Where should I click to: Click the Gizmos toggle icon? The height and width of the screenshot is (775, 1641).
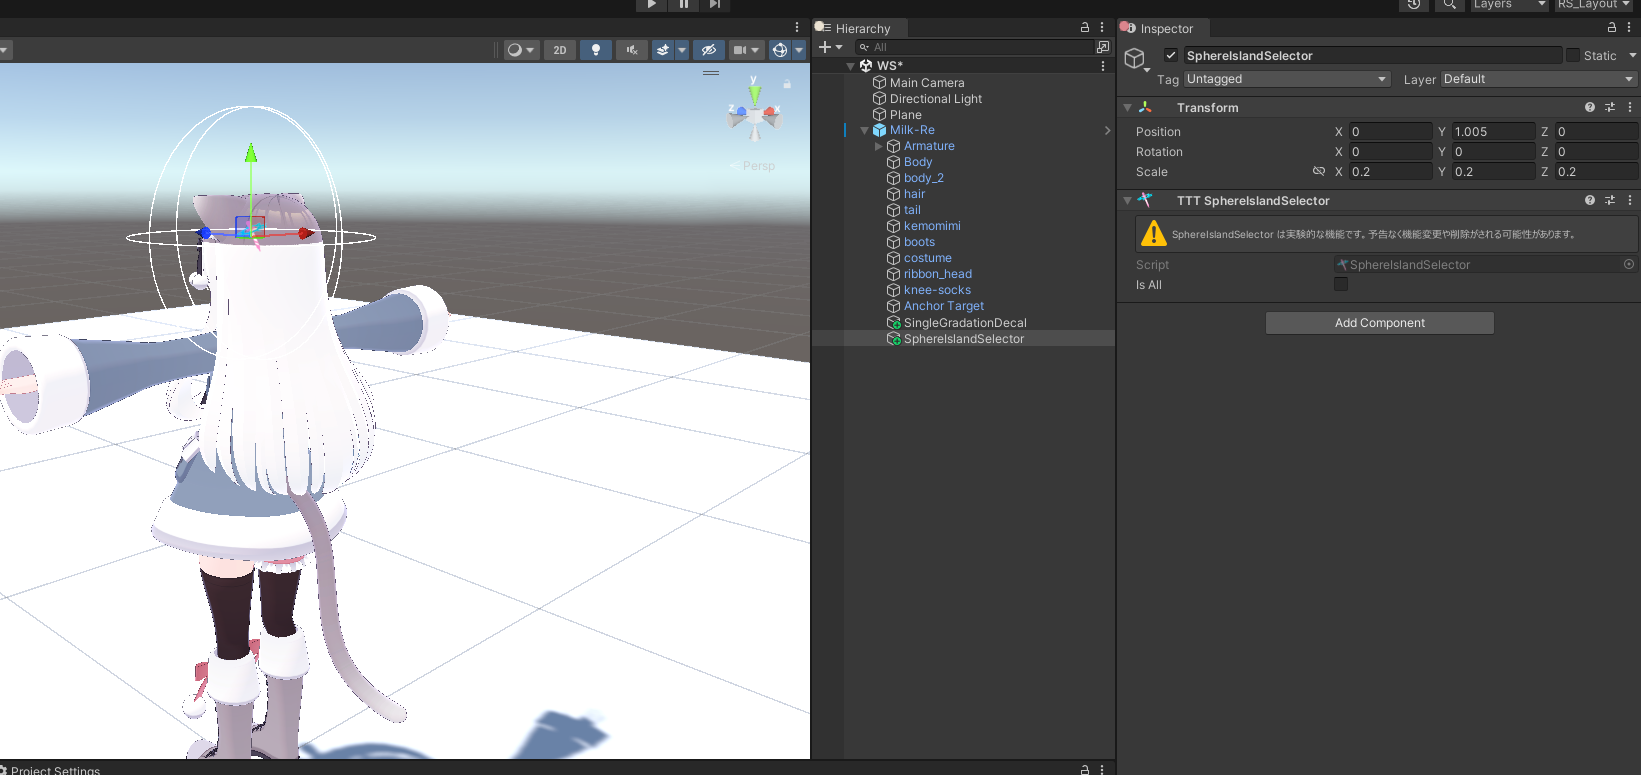780,50
